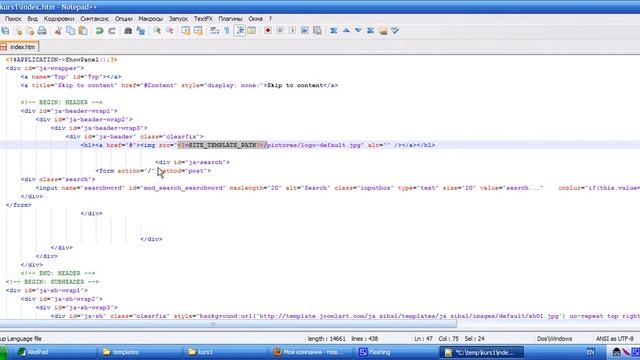Click the Dos\Windows line-ending status field
The height and width of the screenshot is (360, 640).
coord(554,339)
